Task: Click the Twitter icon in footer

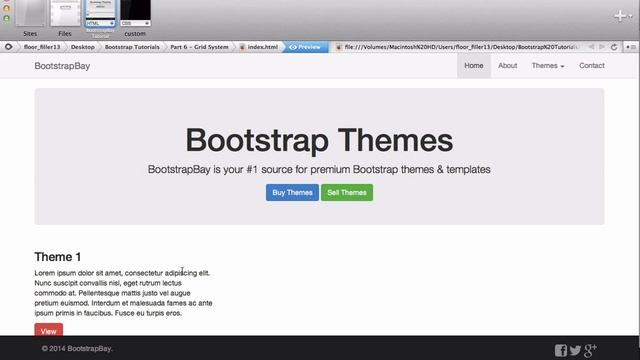Action: point(576,350)
